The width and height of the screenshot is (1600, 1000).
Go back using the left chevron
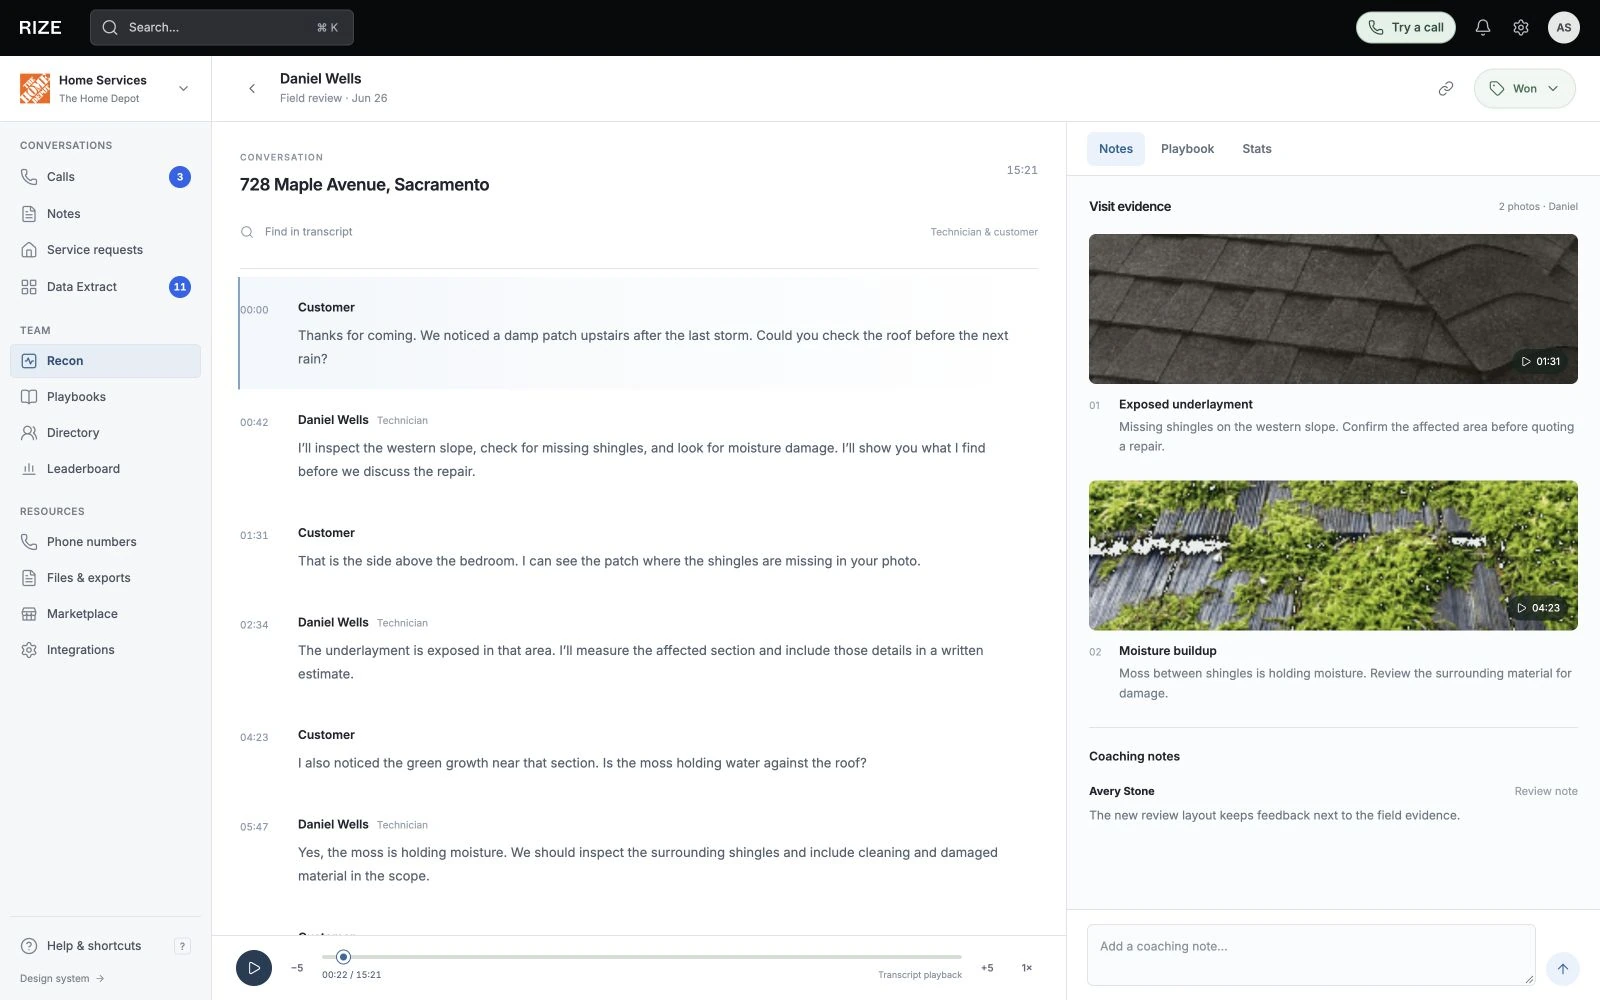tap(252, 89)
